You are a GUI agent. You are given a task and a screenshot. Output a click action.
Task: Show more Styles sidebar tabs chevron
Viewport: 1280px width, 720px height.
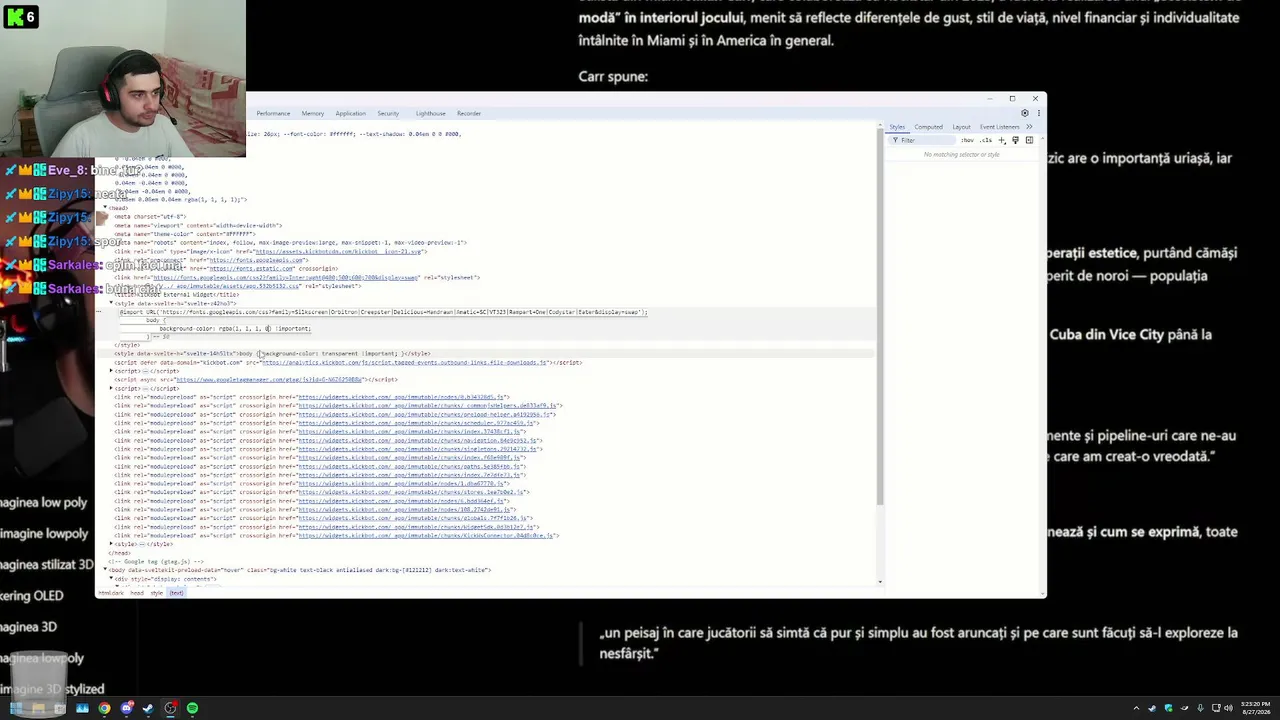click(1029, 127)
